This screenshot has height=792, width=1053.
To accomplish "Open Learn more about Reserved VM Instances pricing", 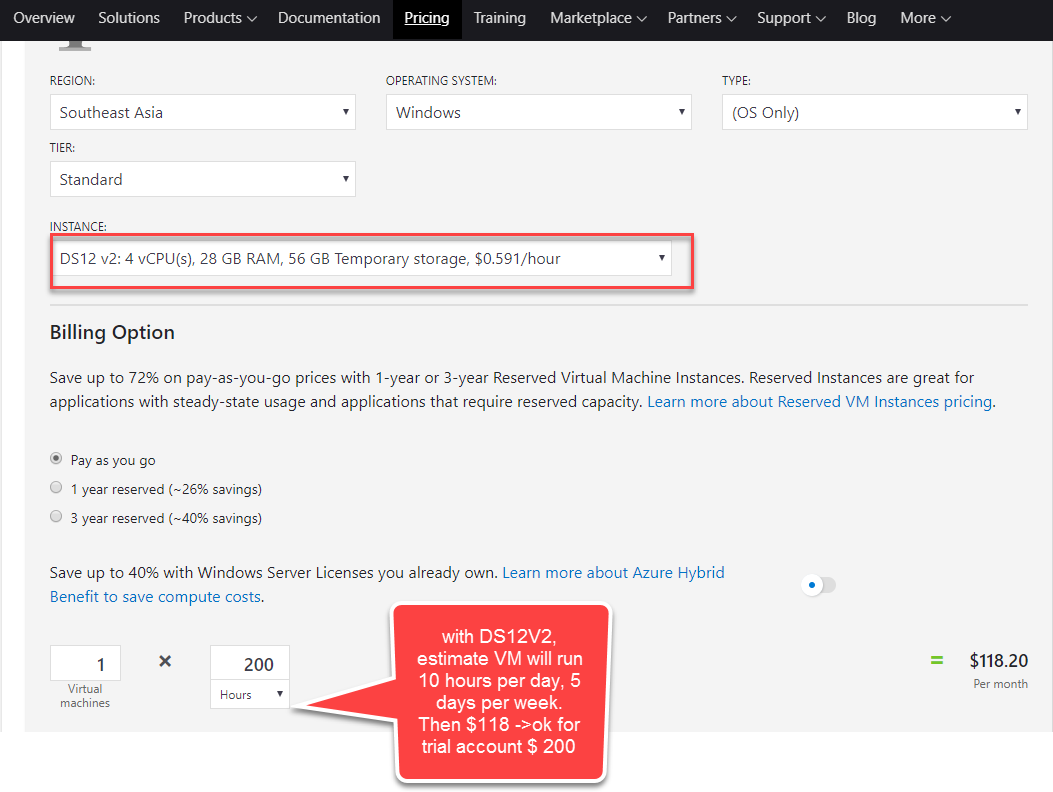I will pyautogui.click(x=819, y=402).
